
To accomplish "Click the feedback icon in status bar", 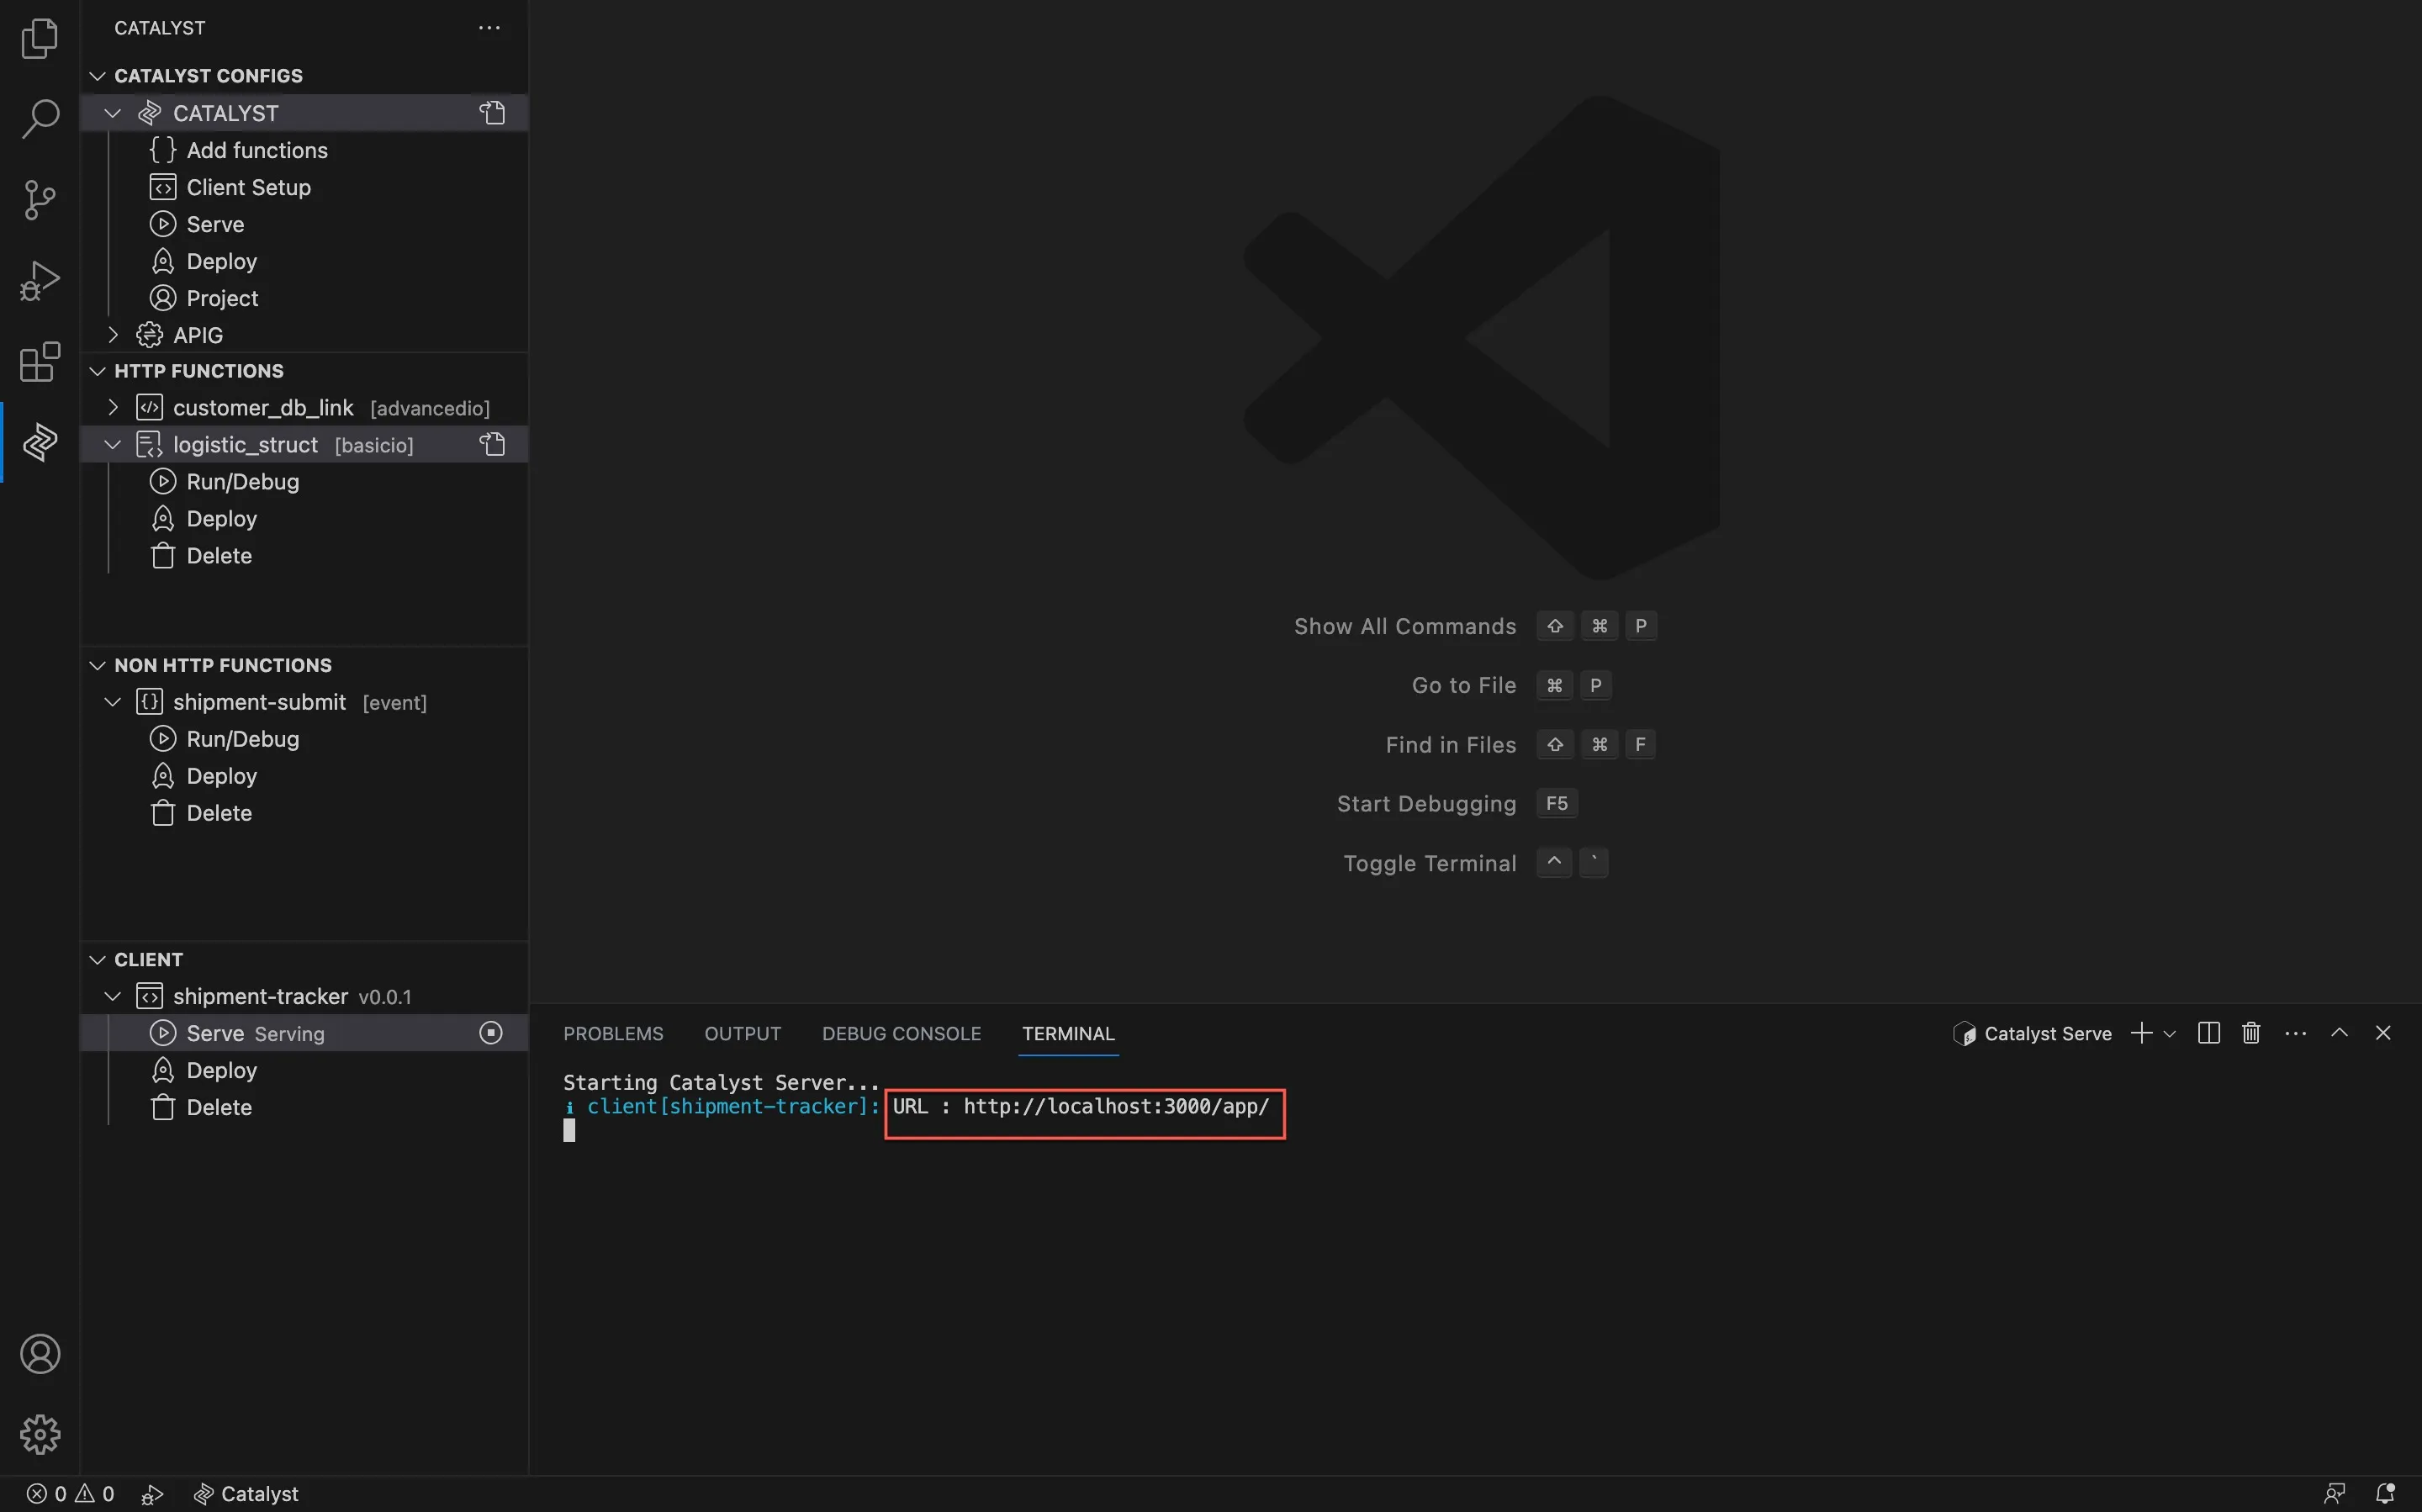I will tap(2334, 1493).
